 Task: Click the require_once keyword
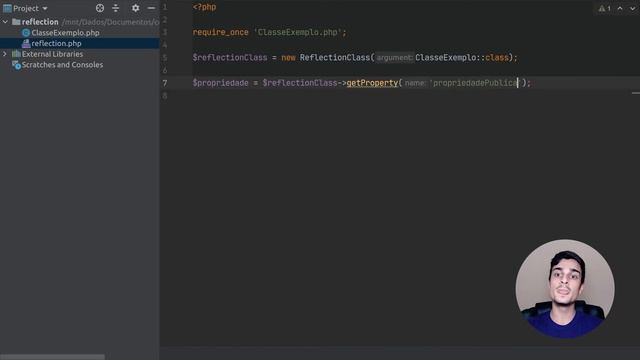(x=220, y=32)
